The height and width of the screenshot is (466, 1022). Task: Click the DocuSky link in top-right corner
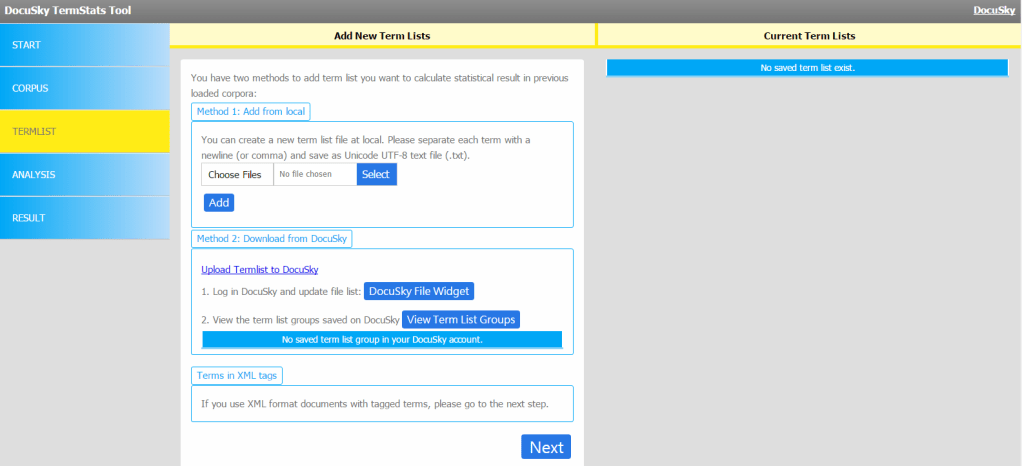coord(993,10)
